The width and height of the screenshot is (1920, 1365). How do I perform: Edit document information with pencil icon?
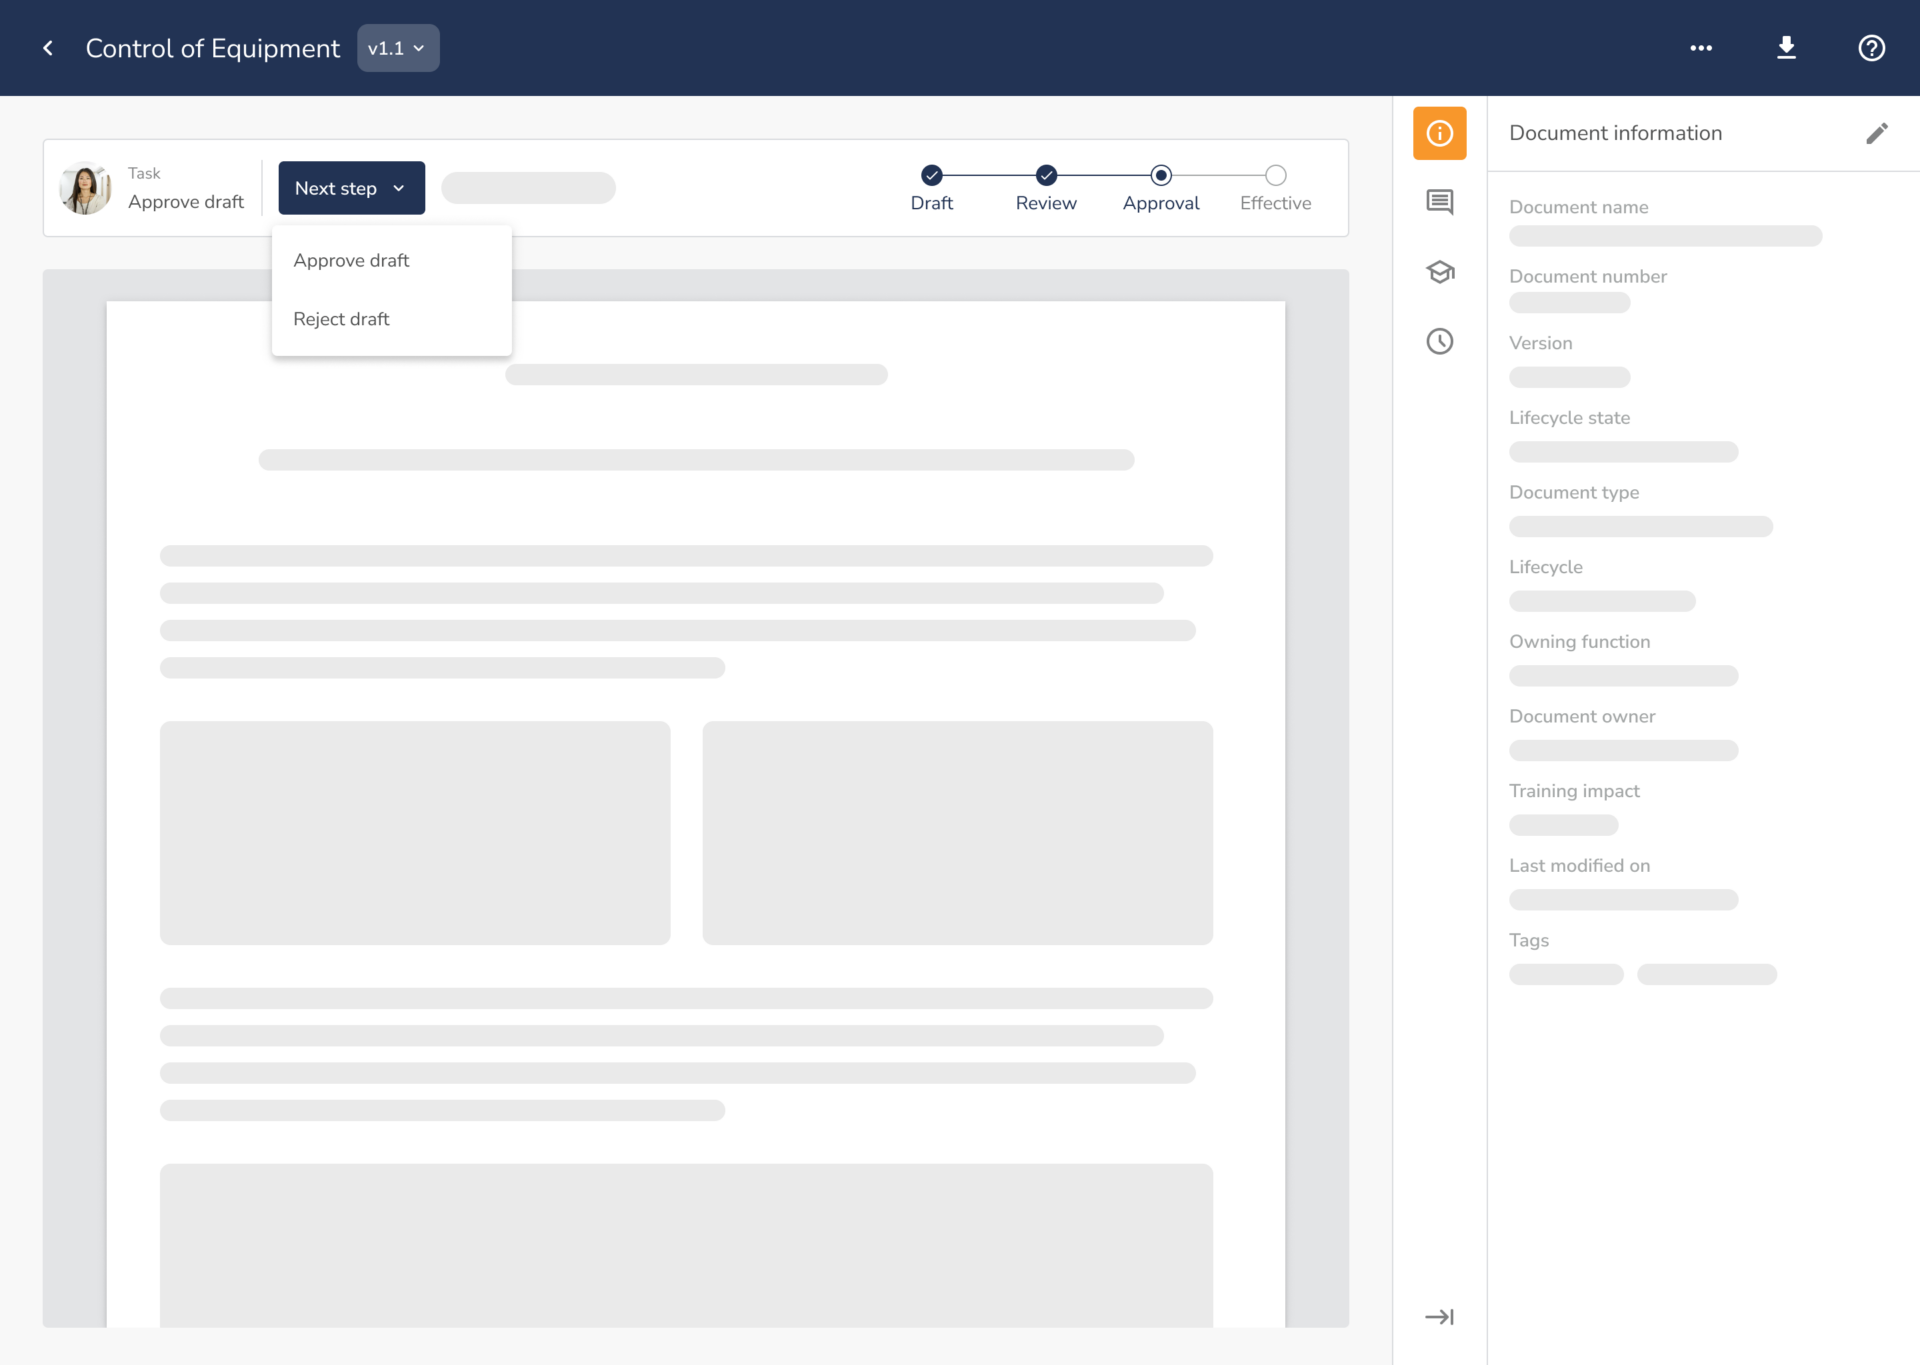1876,134
